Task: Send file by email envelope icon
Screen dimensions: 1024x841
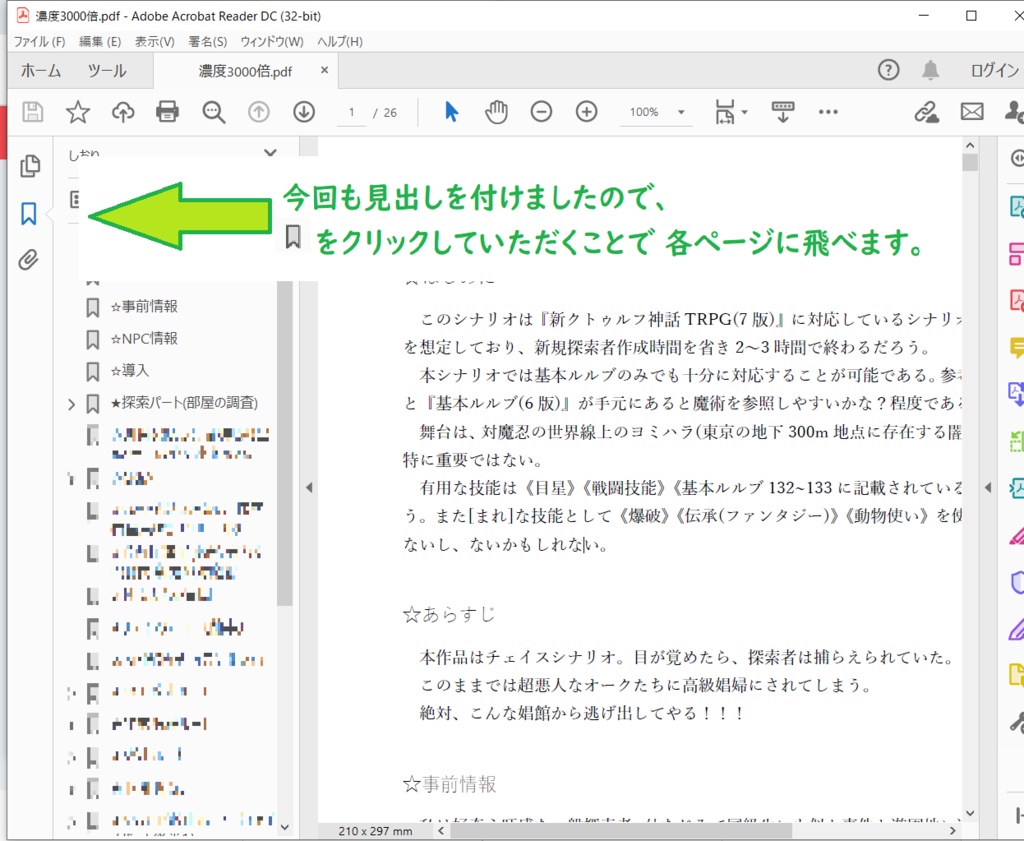Action: point(972,112)
